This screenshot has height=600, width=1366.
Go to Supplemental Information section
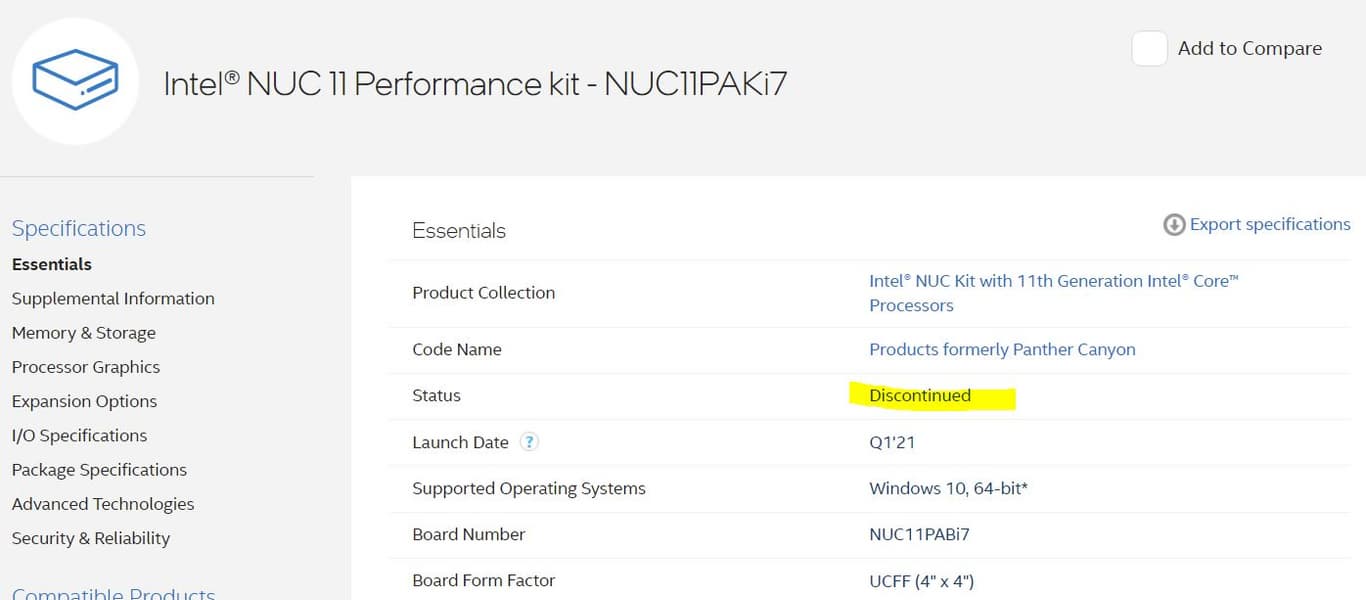113,298
